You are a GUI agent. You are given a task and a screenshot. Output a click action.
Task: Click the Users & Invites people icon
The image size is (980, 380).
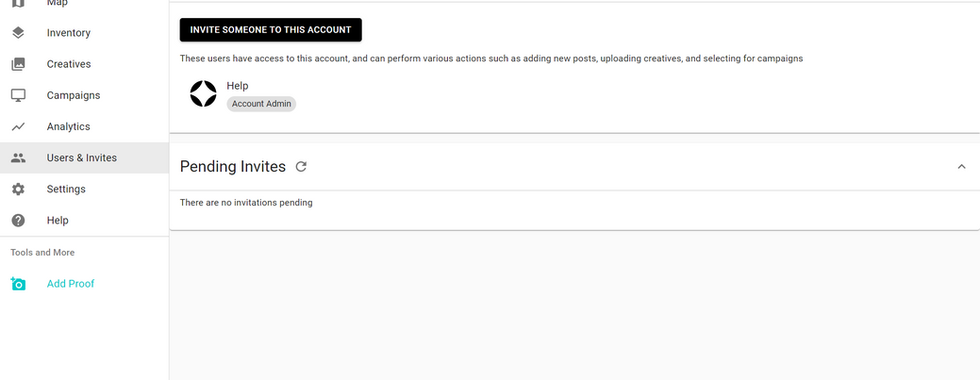18,158
